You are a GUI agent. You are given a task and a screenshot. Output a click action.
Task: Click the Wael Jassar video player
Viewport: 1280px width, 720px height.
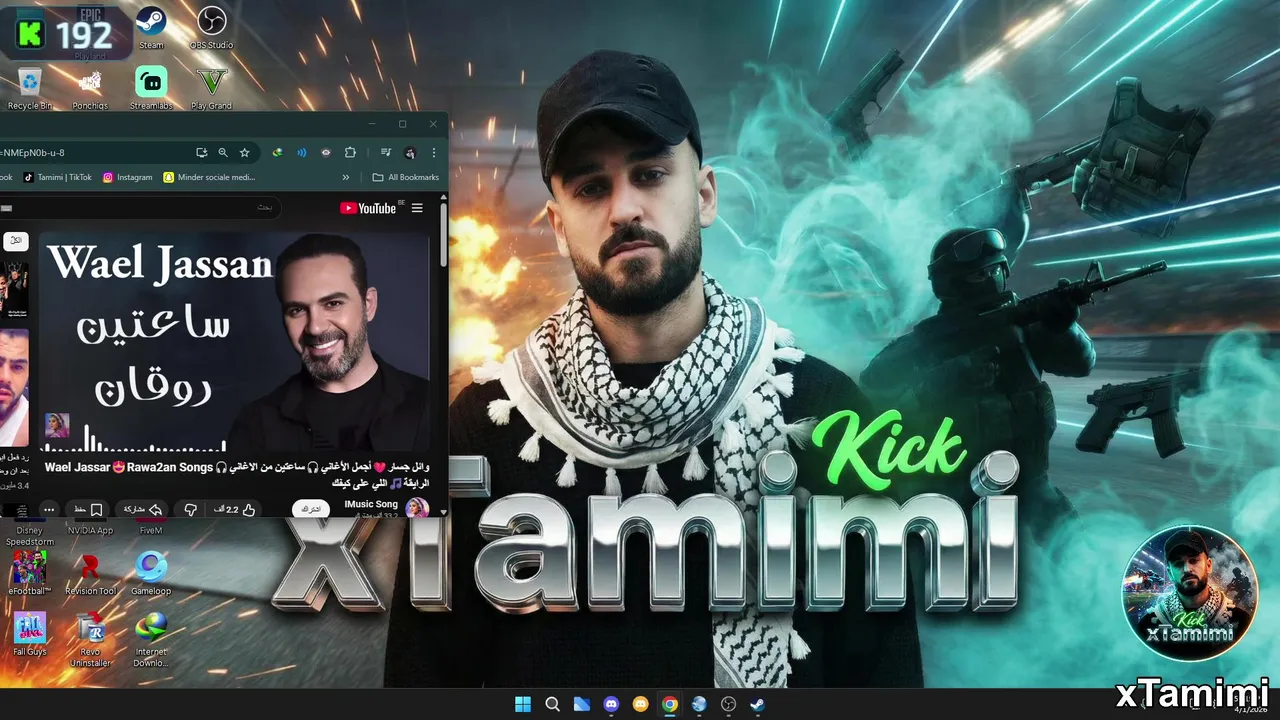(x=234, y=343)
